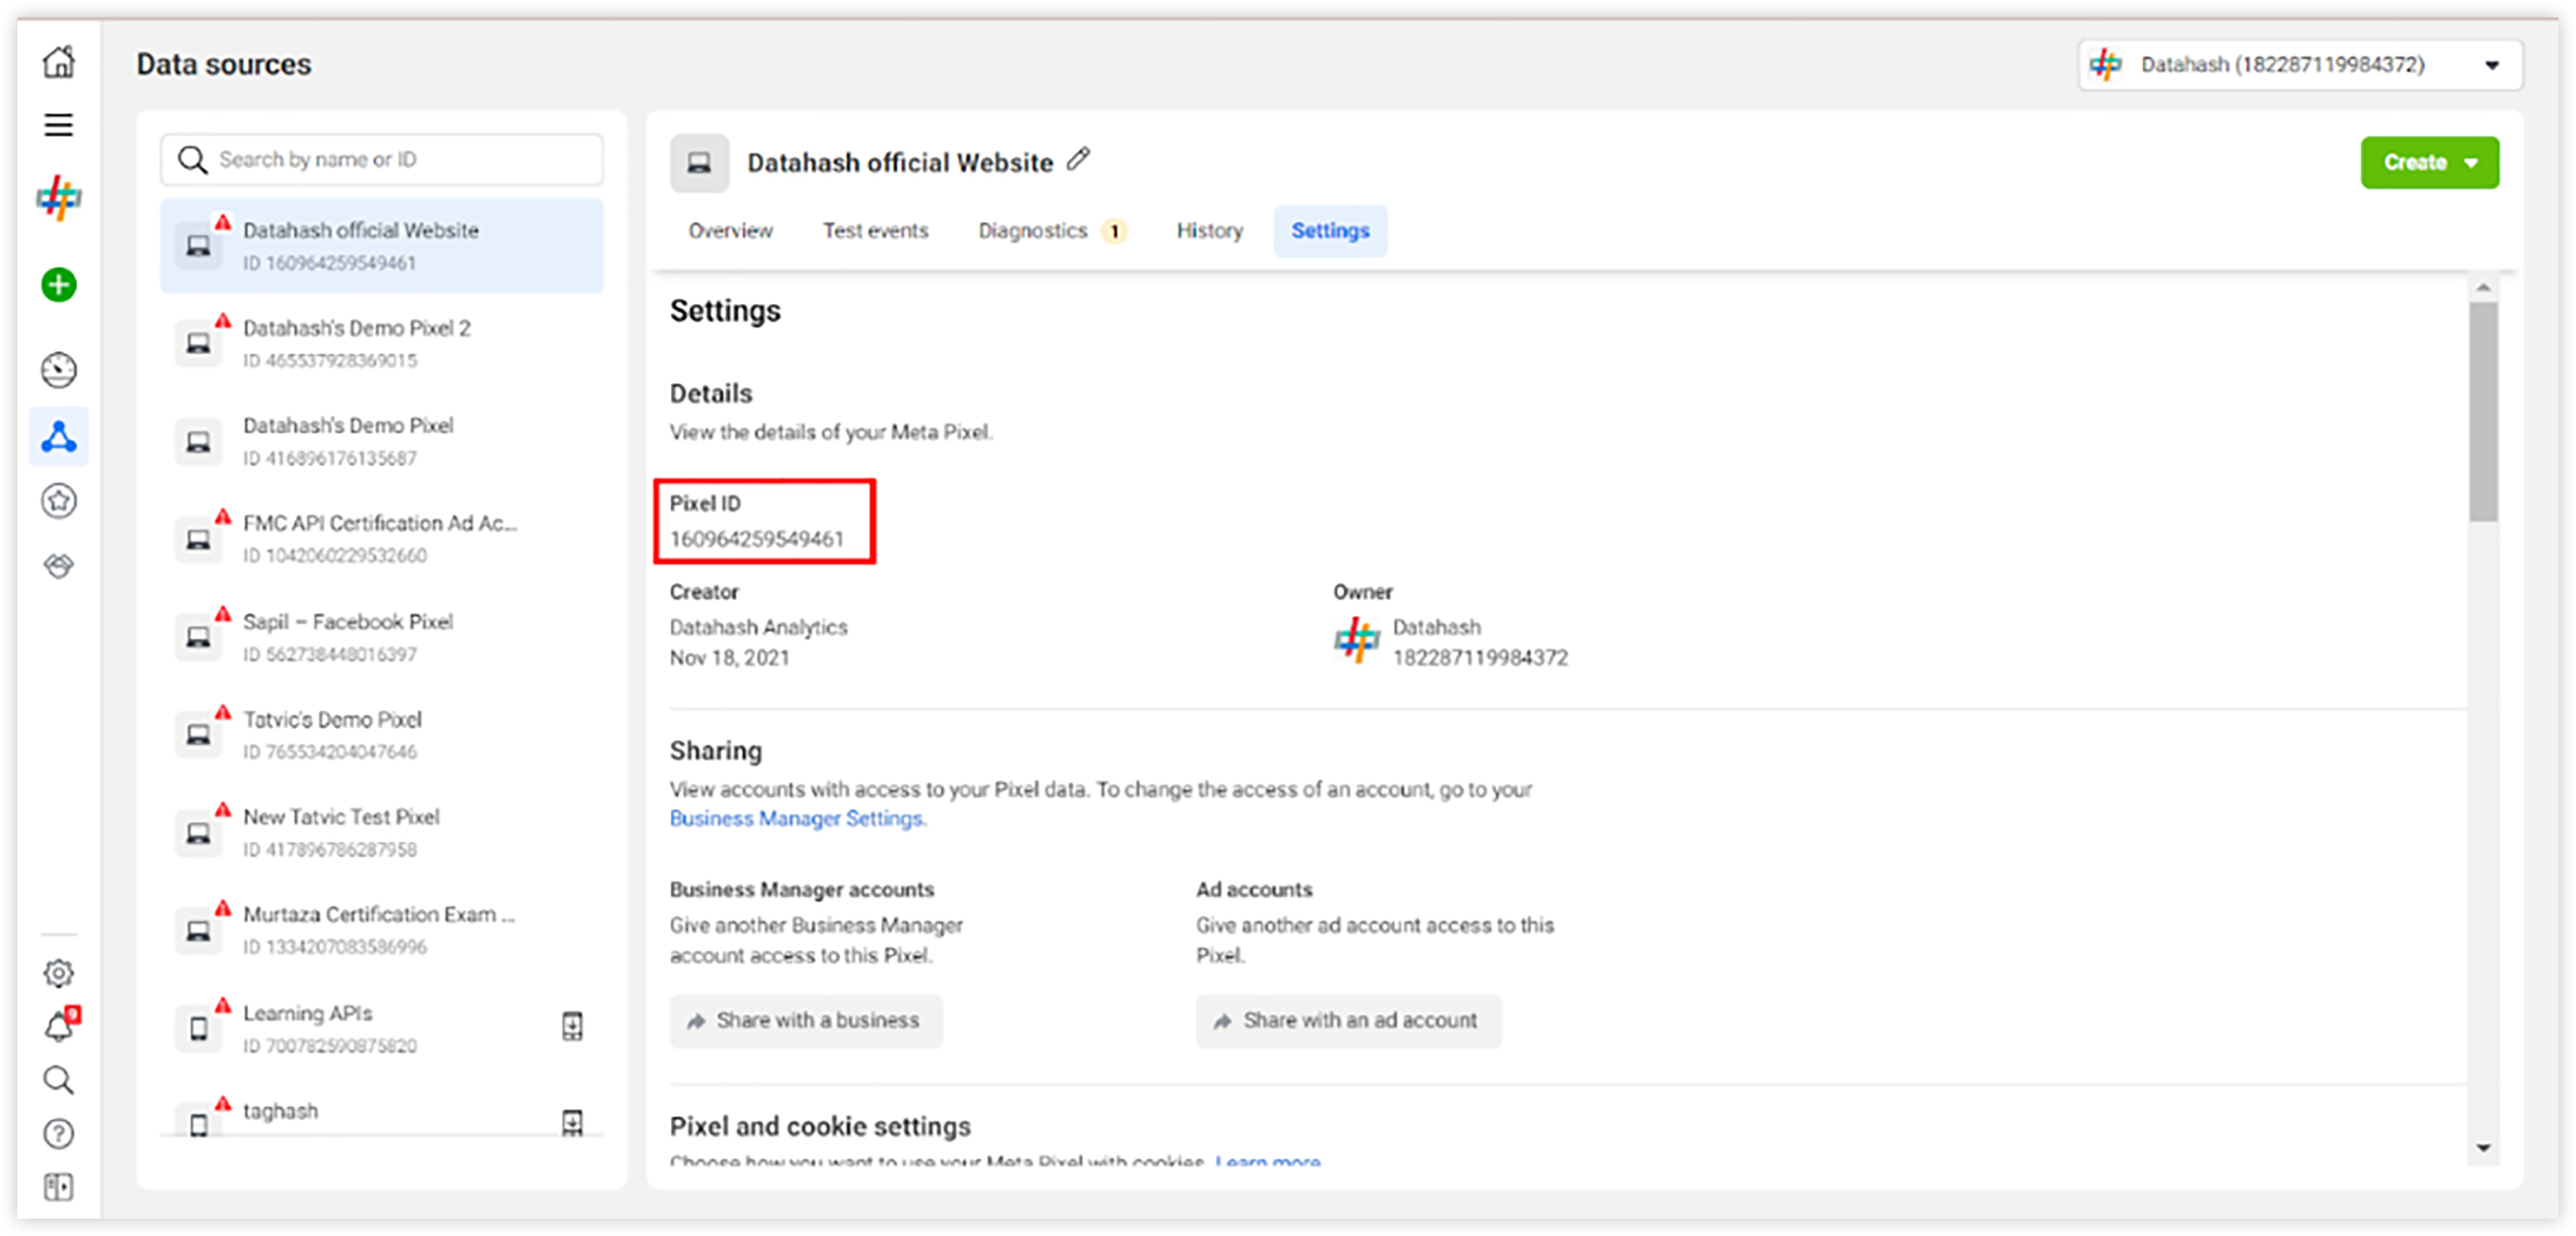The image size is (2576, 1236).
Task: Click laptop icon of Tatvic's Demo Pixel row
Action: coord(199,735)
